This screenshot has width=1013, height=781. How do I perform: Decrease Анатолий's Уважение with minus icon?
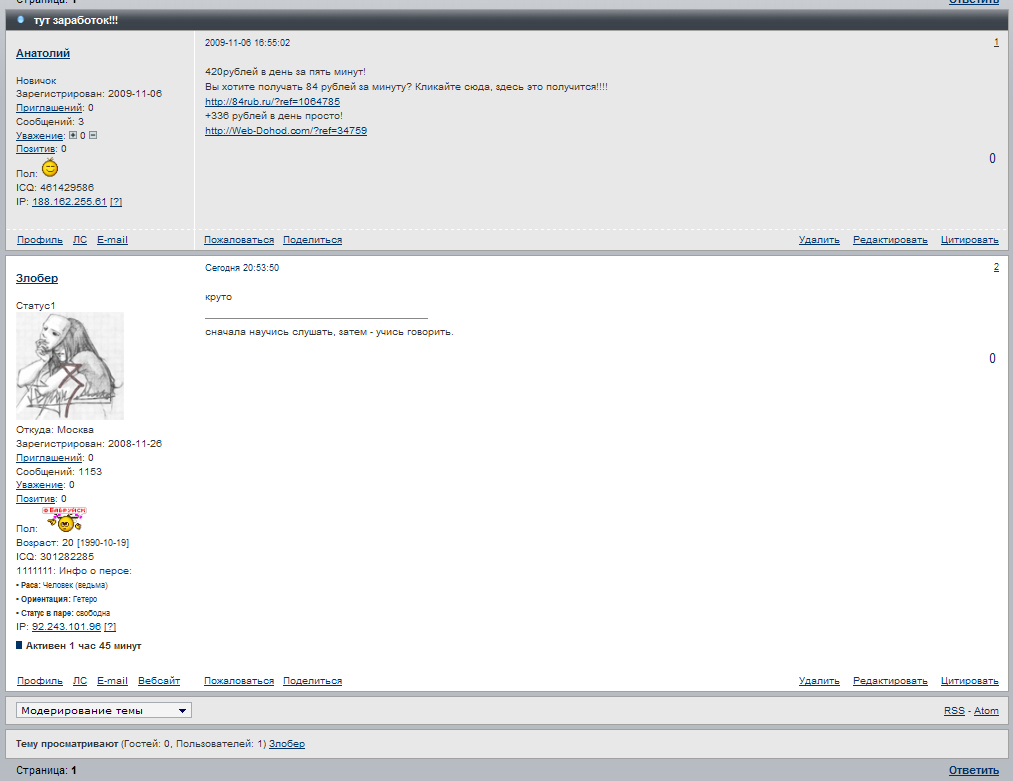(93, 135)
